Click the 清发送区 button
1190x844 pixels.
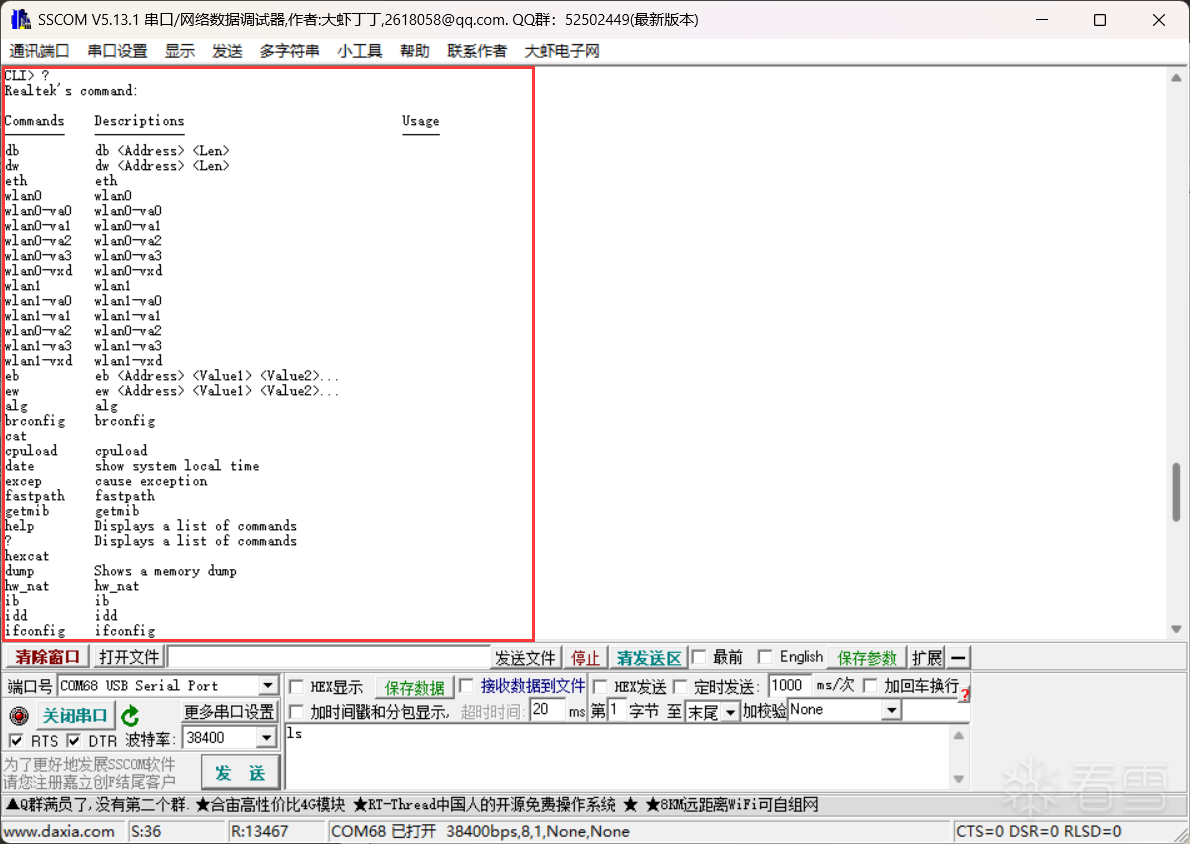(x=649, y=657)
